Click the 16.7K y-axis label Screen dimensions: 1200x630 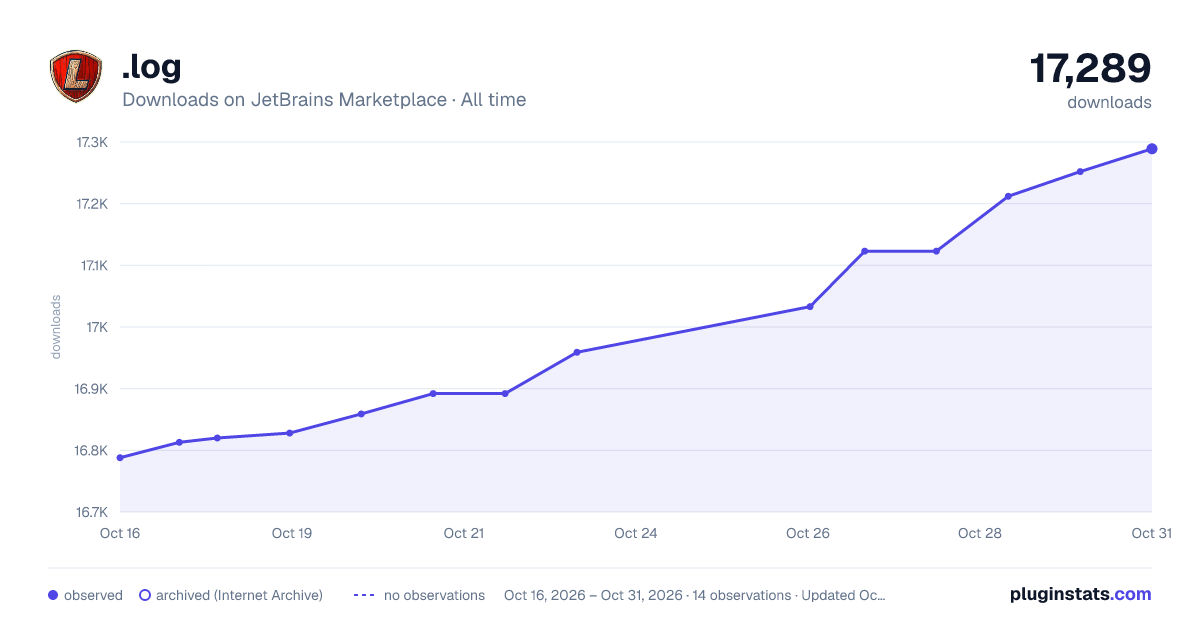pyautogui.click(x=92, y=512)
